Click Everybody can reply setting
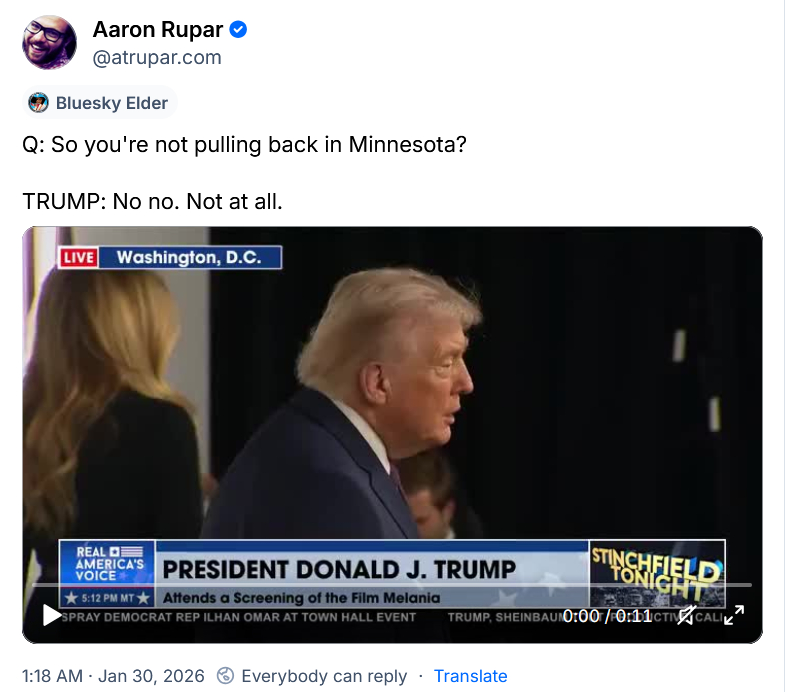 tap(324, 676)
